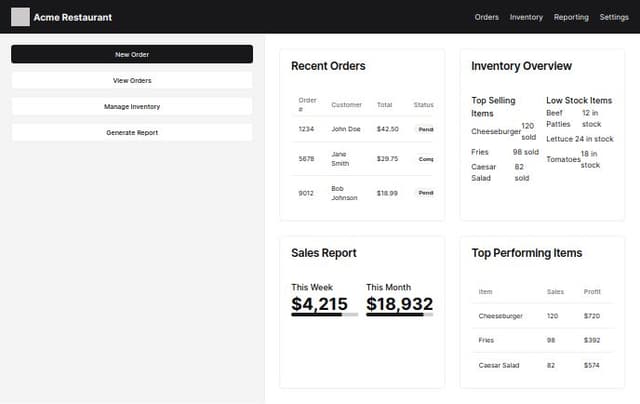Screen dimensions: 640x404
Task: Click the Total column header
Action: point(384,105)
